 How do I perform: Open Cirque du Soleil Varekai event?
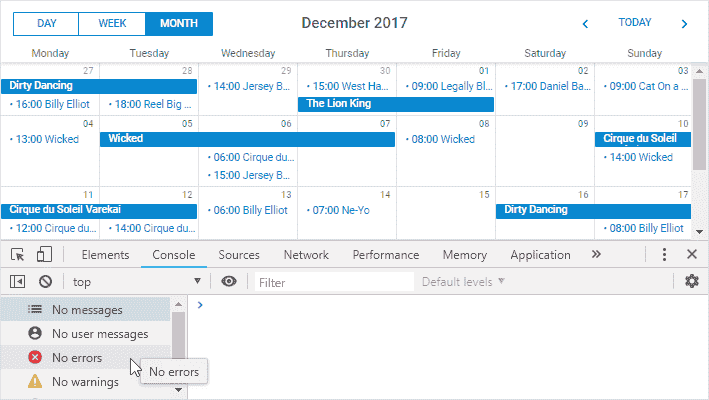99,210
